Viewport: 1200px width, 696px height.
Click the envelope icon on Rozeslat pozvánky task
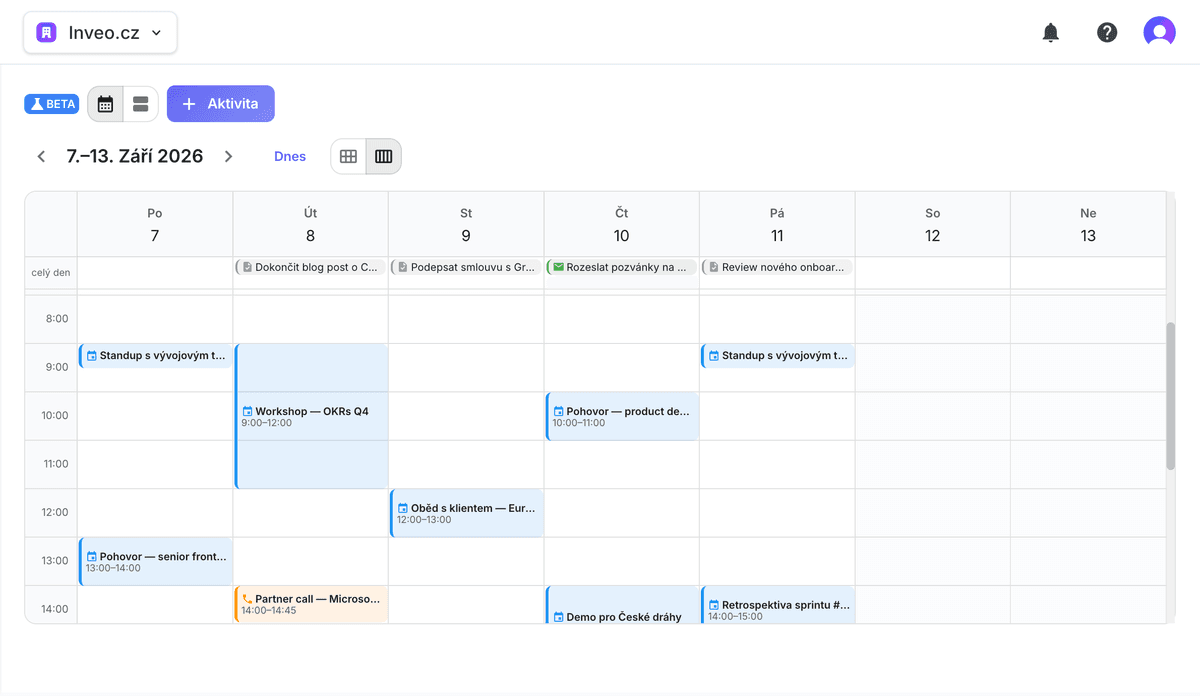558,267
